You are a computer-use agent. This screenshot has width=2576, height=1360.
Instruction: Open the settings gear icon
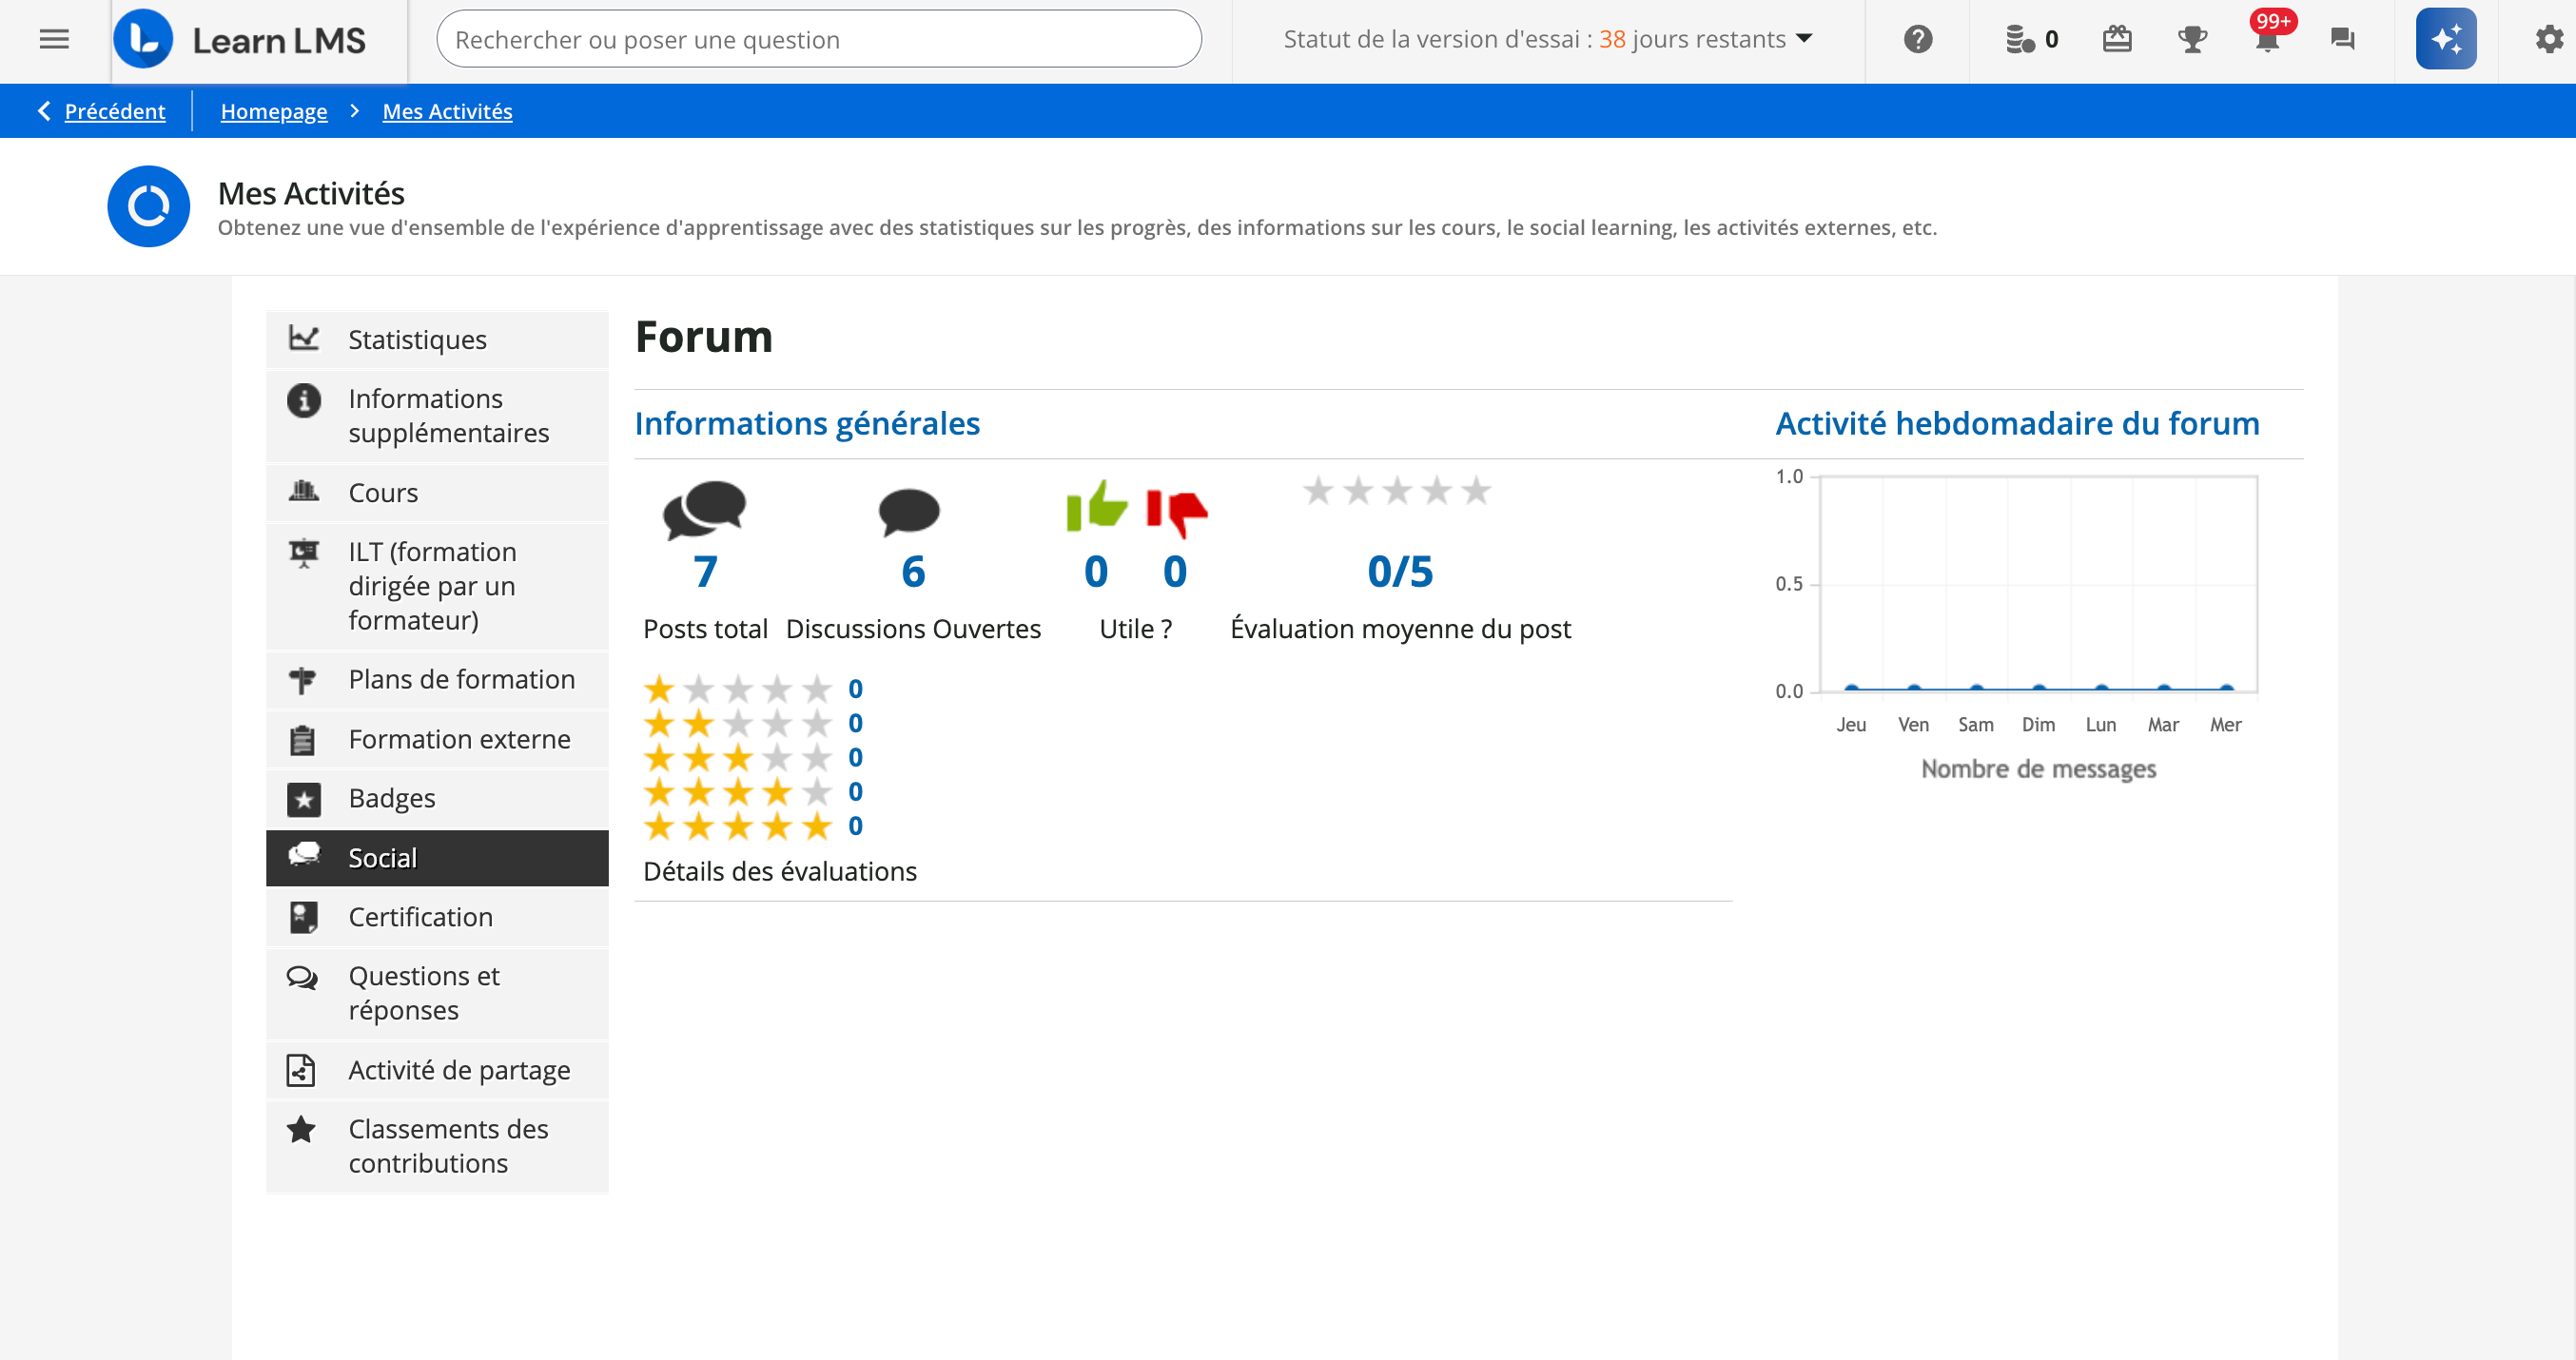coord(2548,39)
